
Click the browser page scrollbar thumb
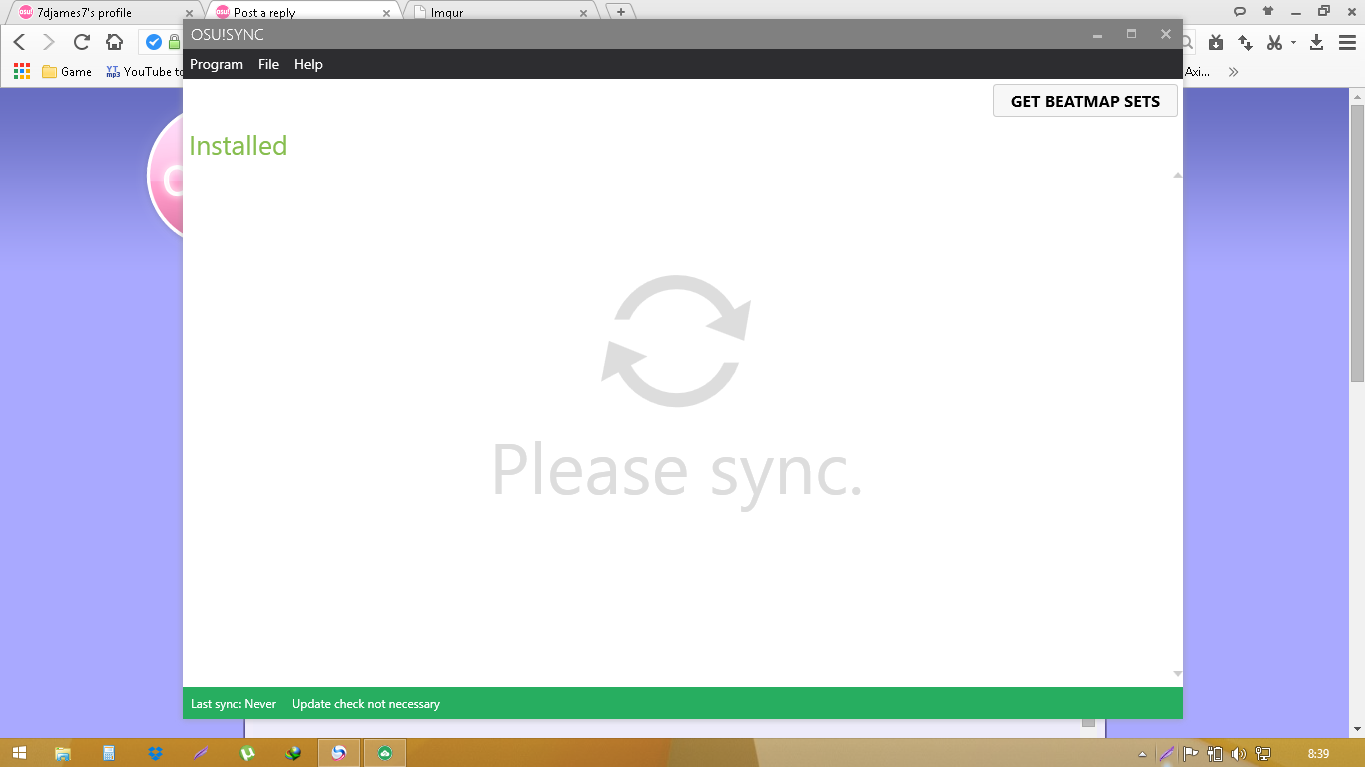pos(1357,242)
